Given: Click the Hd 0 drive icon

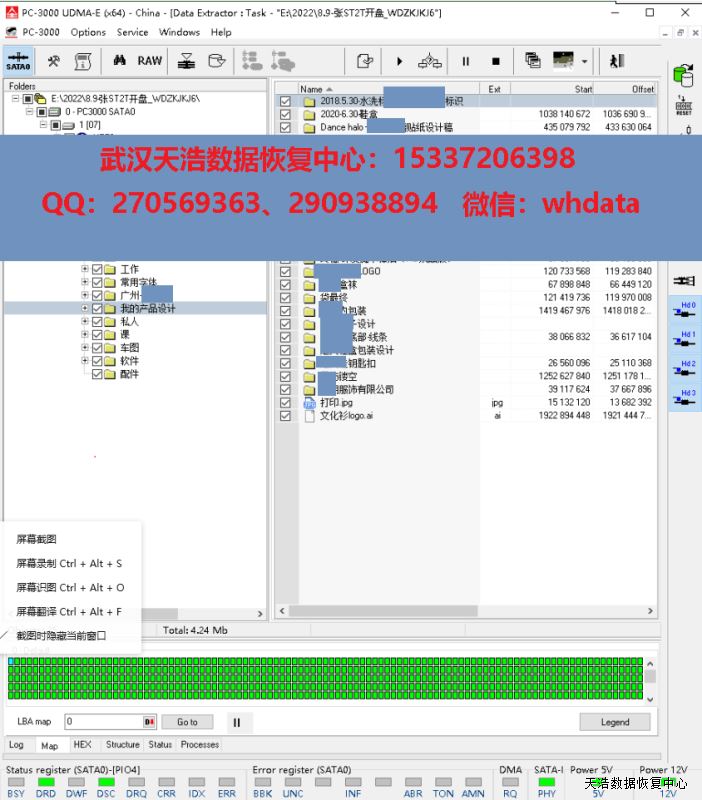Looking at the screenshot, I should 686,311.
